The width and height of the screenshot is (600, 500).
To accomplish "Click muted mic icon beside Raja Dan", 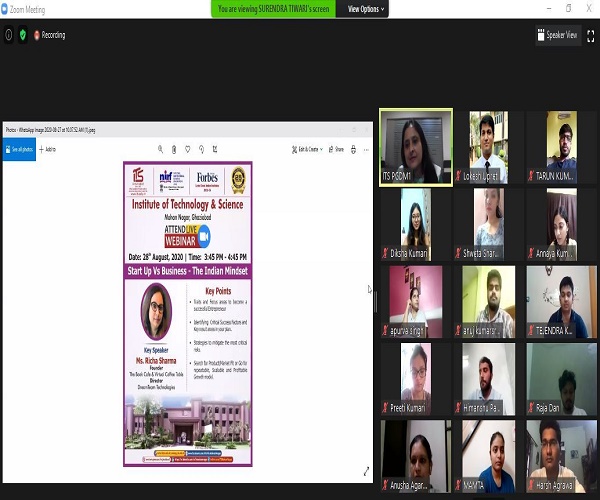I will pos(531,408).
